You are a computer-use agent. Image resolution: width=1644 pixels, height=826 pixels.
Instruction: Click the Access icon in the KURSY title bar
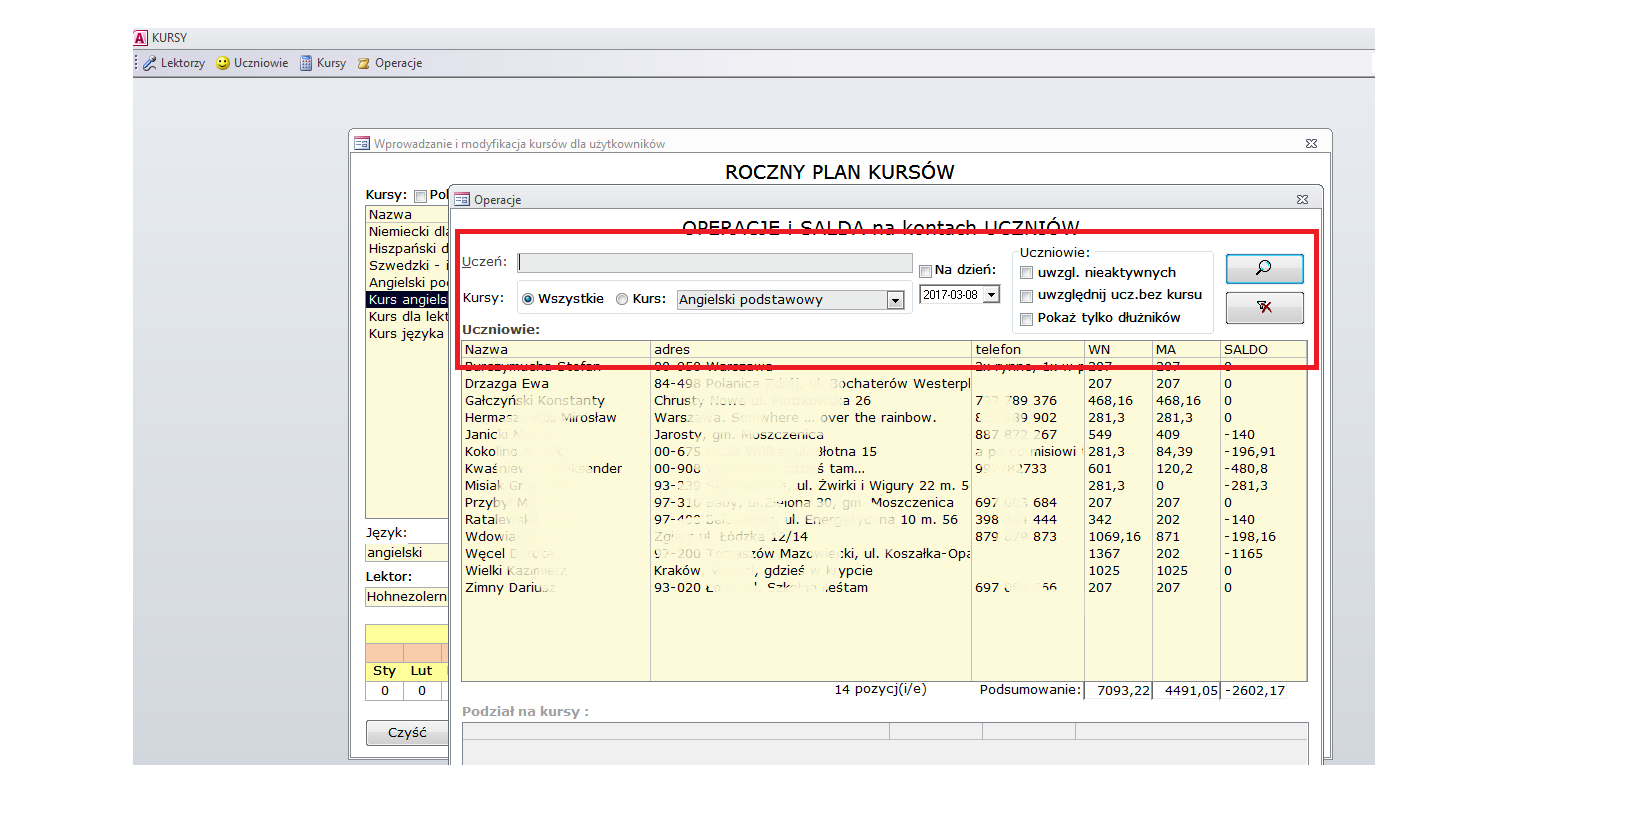pyautogui.click(x=141, y=38)
